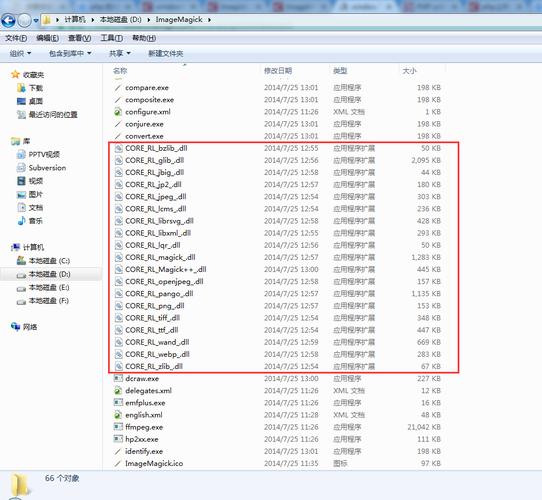Viewport: 542px width, 500px height.
Task: Click the compare.exe file icon
Action: click(x=118, y=88)
